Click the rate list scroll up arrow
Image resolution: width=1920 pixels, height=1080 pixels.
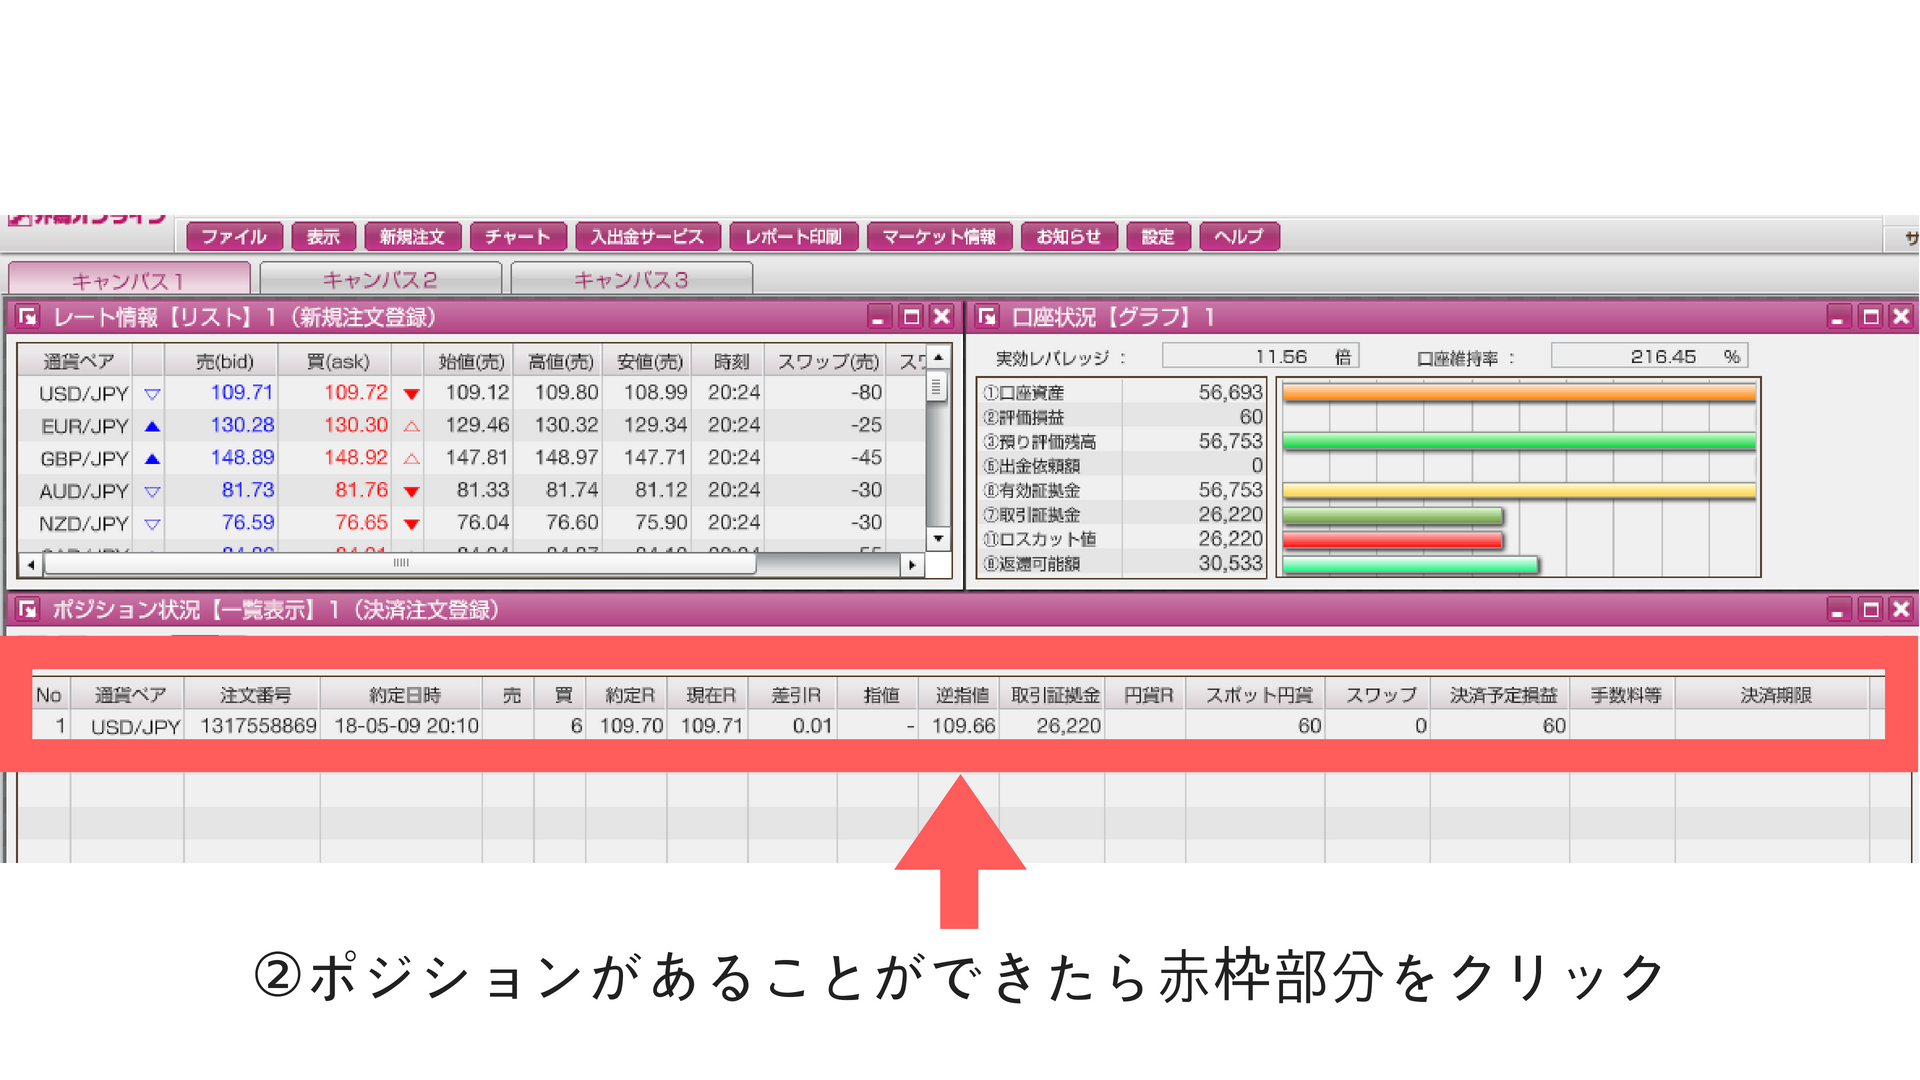coord(938,357)
